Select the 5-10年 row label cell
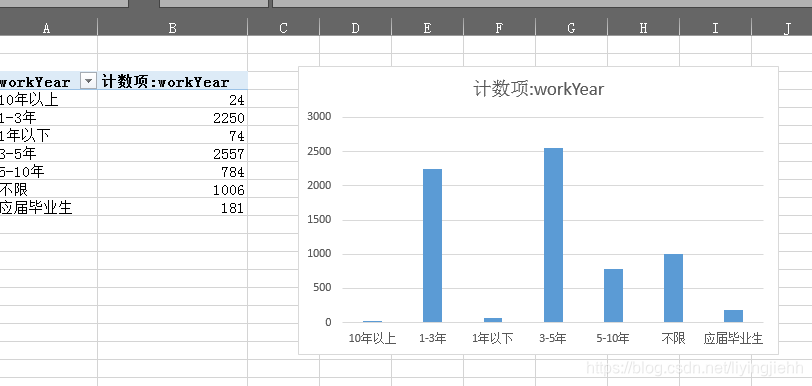The height and width of the screenshot is (386, 812). click(x=49, y=170)
